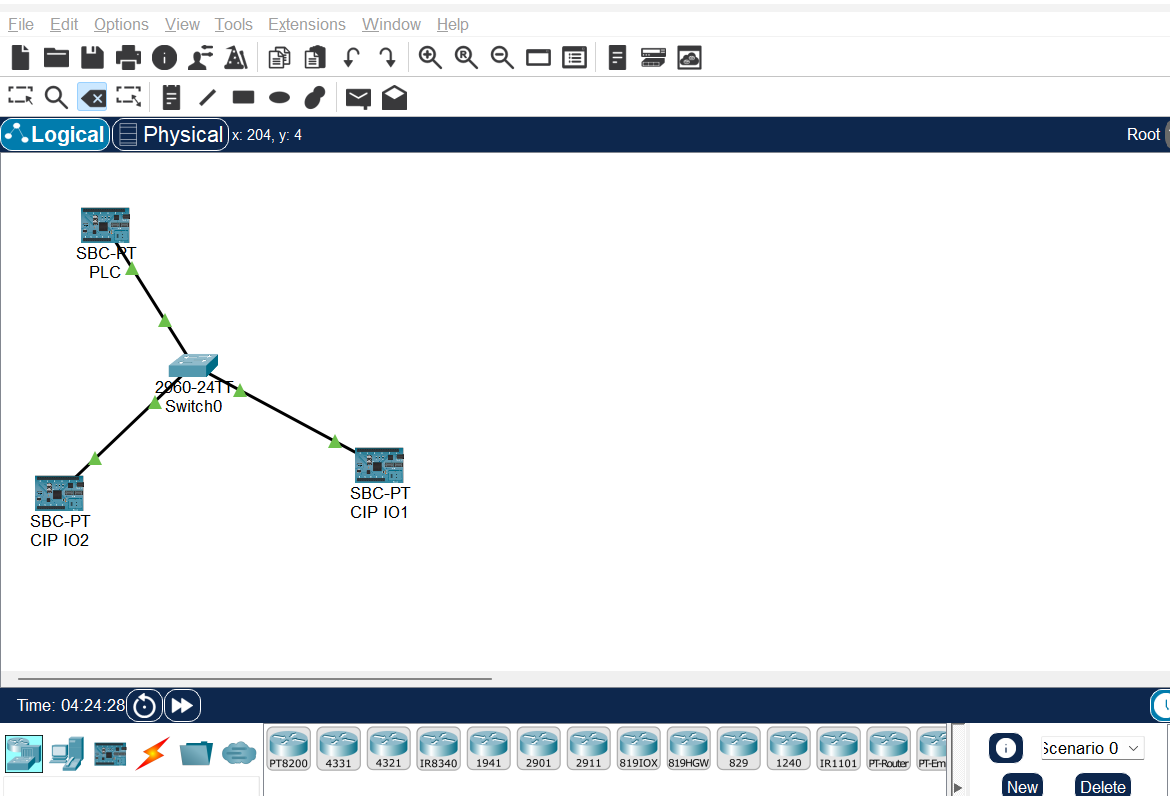Screen dimensions: 1170x796
Task: Click the Fast Forward Time control
Action: pyautogui.click(x=182, y=705)
